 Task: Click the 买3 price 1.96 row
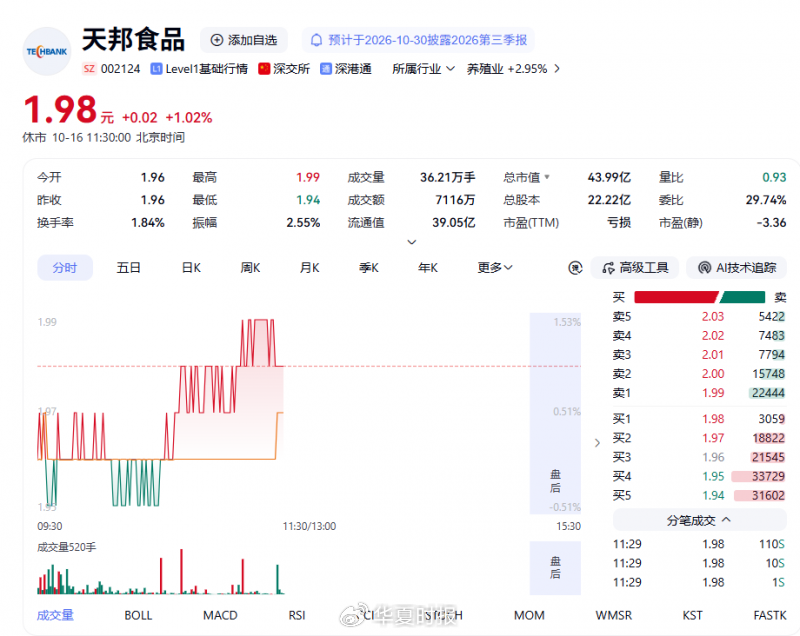(698, 457)
